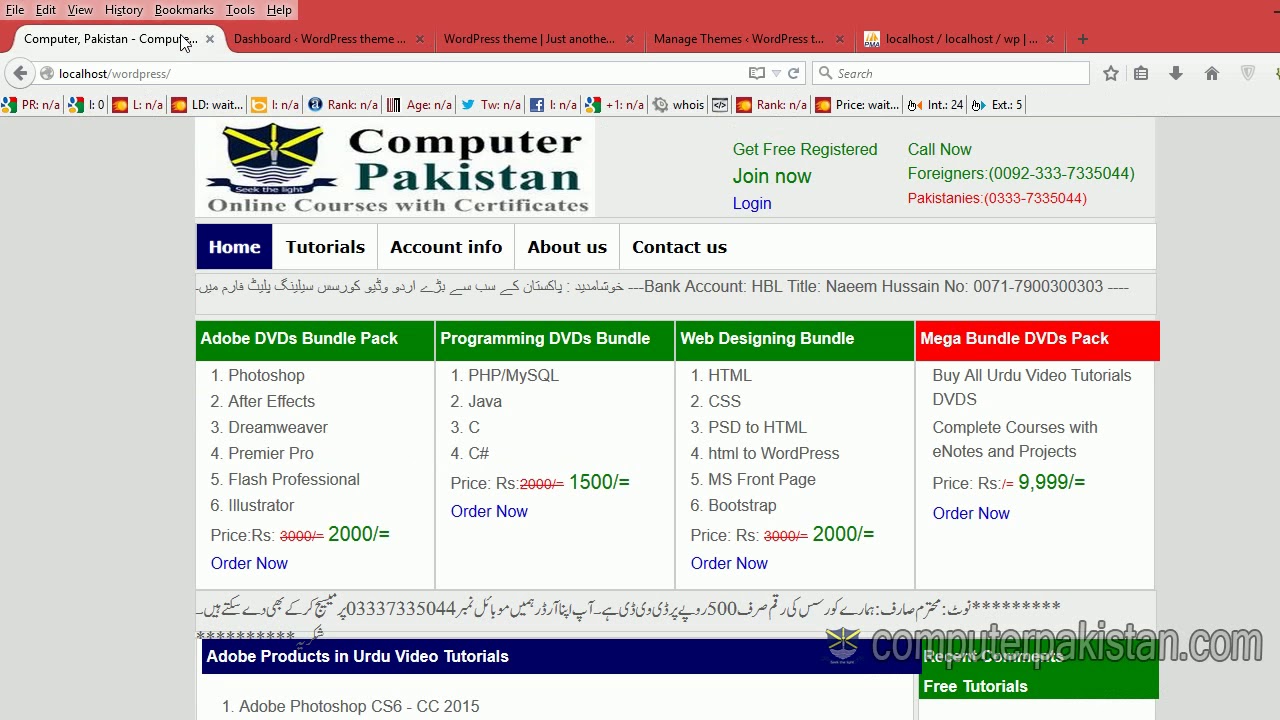Close the Dashboard WordPress theme tab
The height and width of the screenshot is (720, 1280).
click(x=420, y=39)
